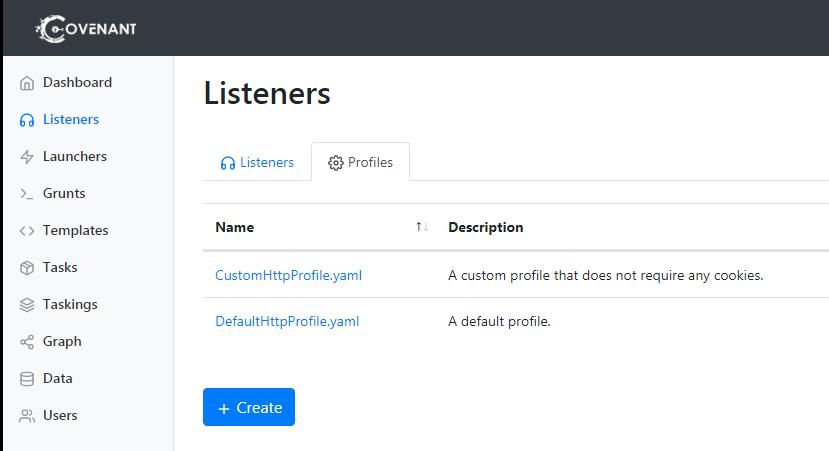
Task: Open the Grunts sidebar menu item
Action: [64, 194]
